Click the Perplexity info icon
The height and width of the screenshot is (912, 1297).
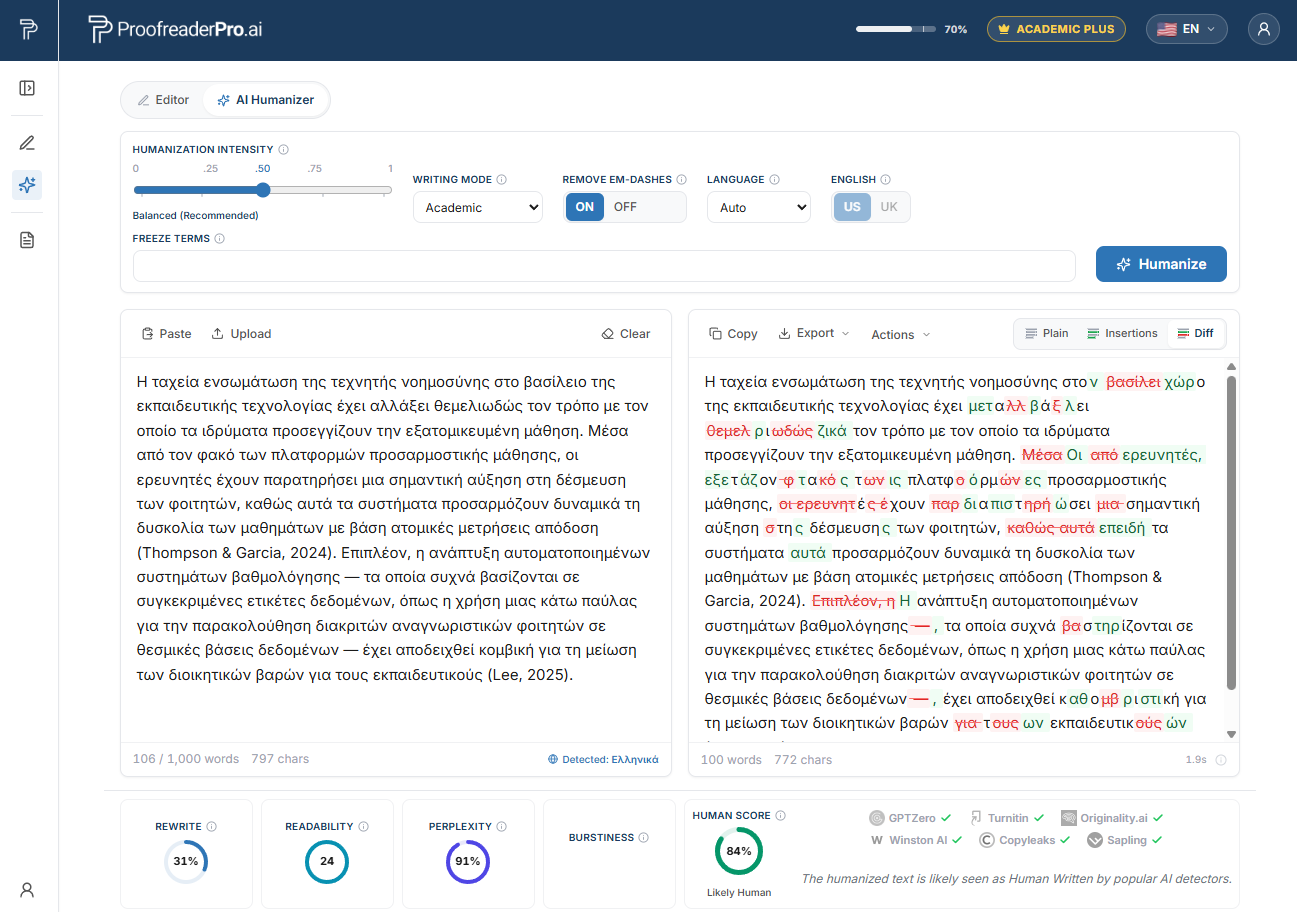pos(501,827)
